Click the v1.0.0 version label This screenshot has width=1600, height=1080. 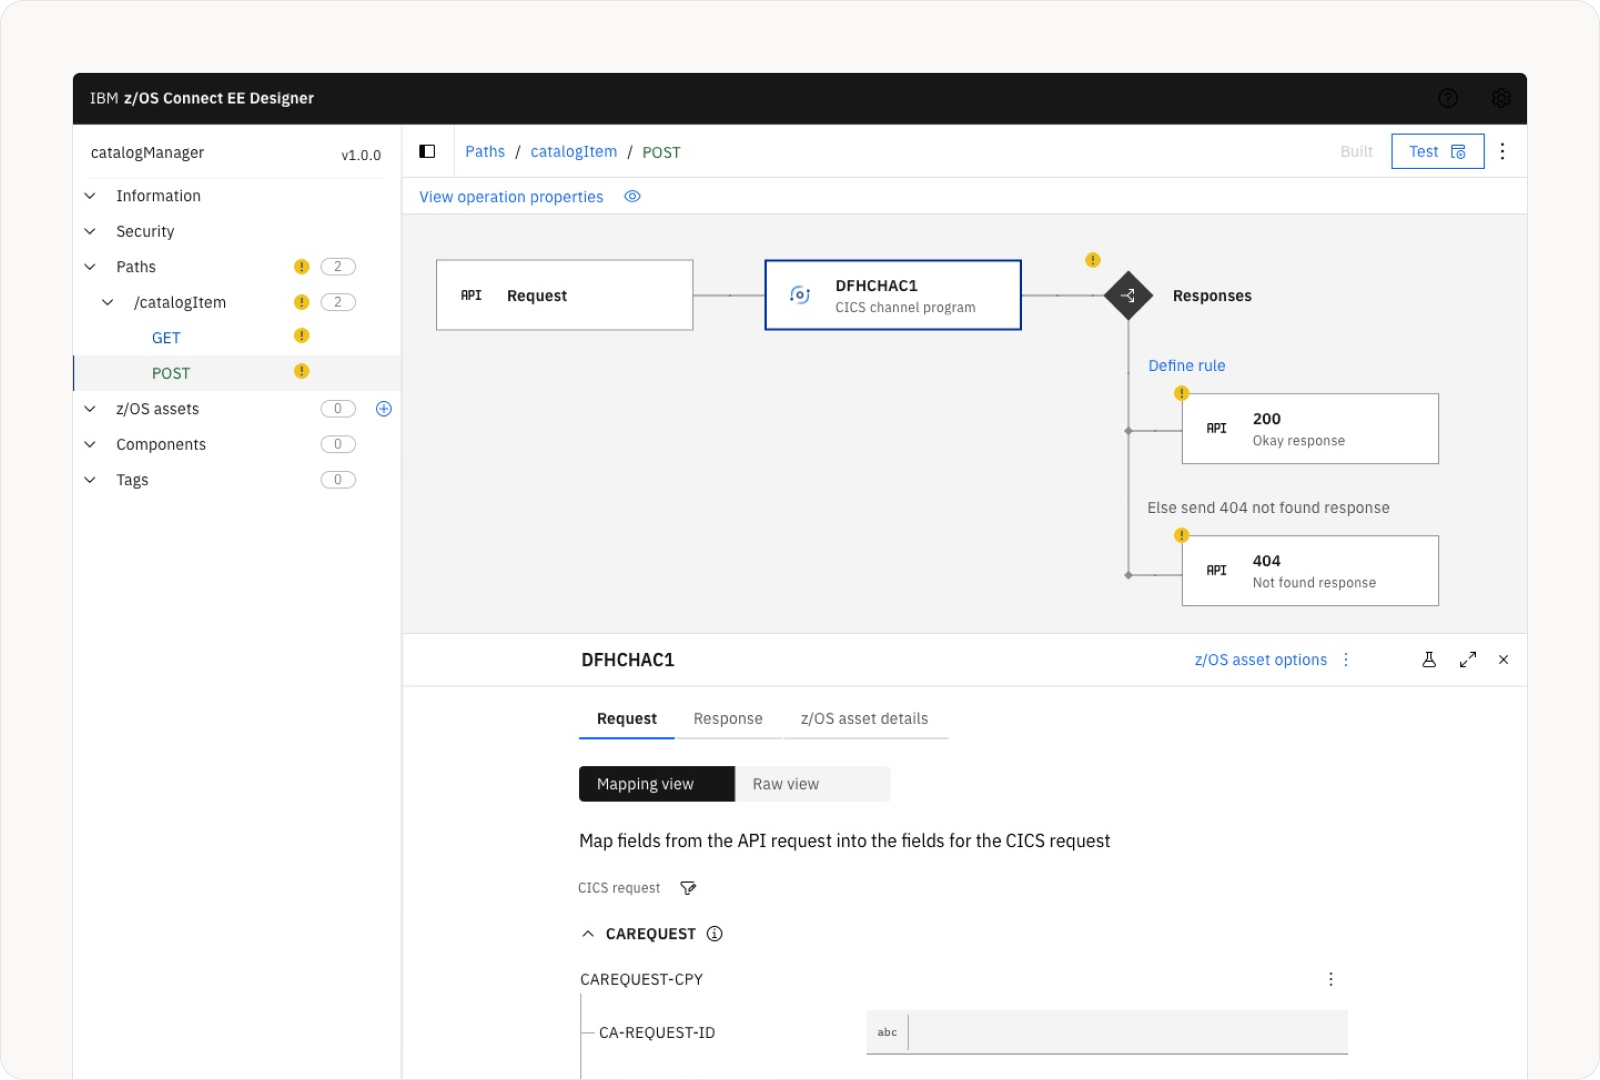point(361,155)
